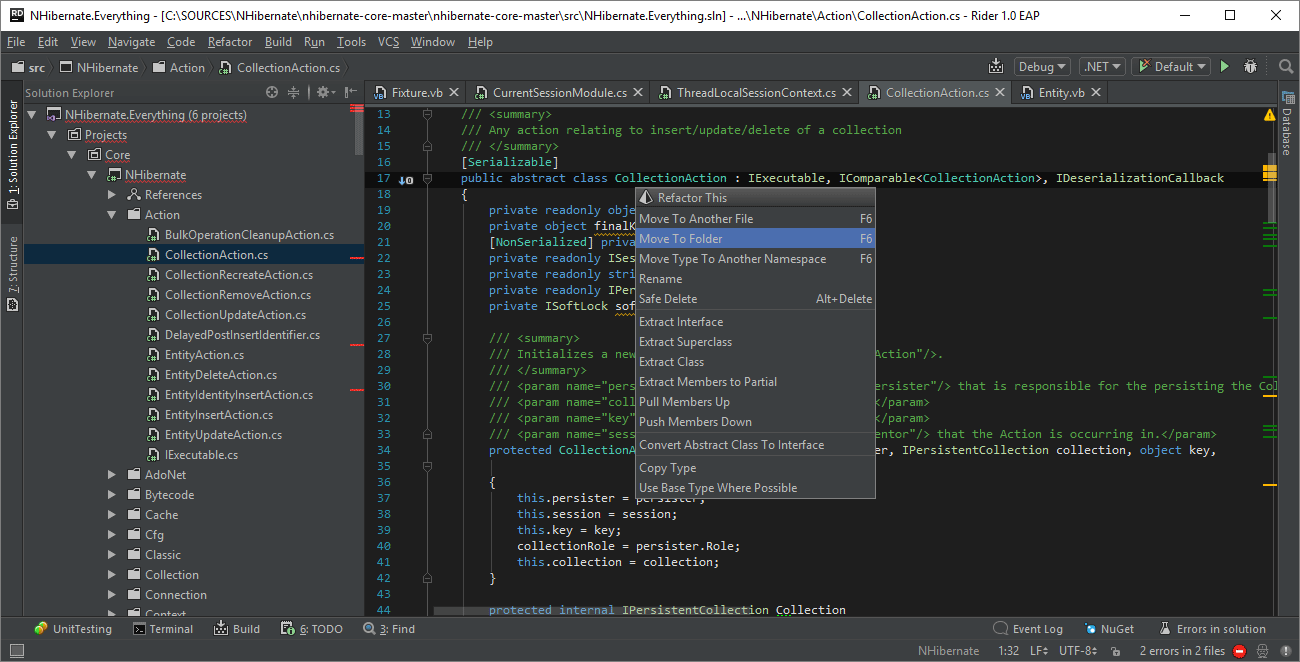Image resolution: width=1300 pixels, height=662 pixels.
Task: Expand the AdoNet folder in the tree
Action: click(x=112, y=475)
